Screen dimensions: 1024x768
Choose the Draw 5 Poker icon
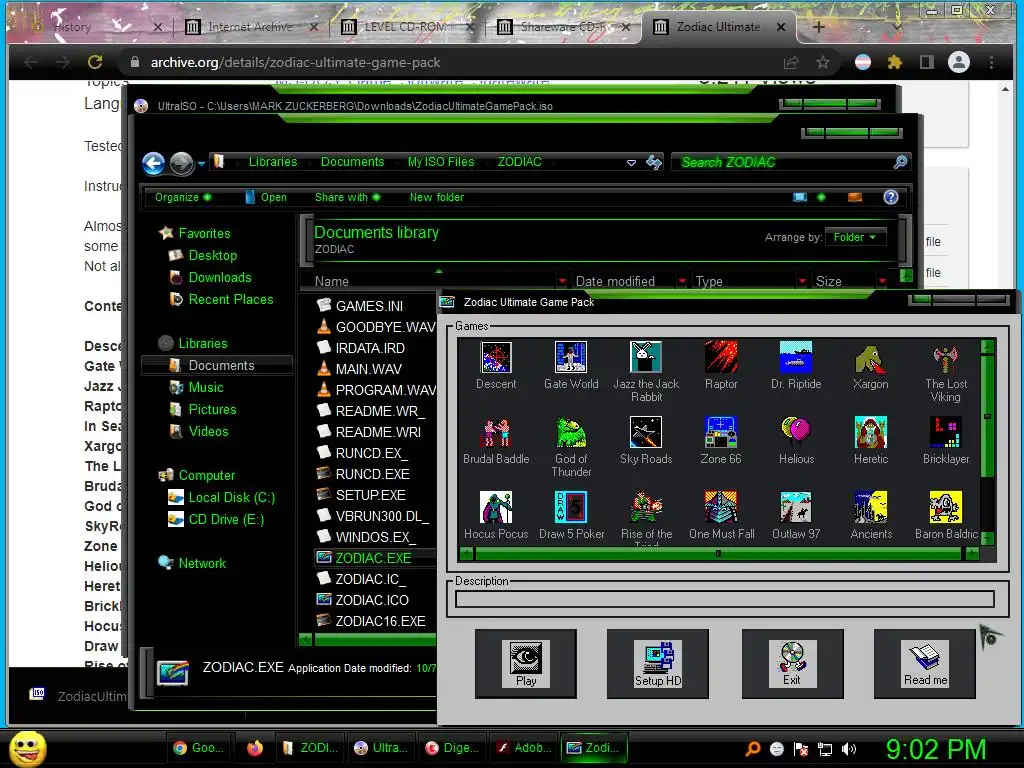pos(571,507)
